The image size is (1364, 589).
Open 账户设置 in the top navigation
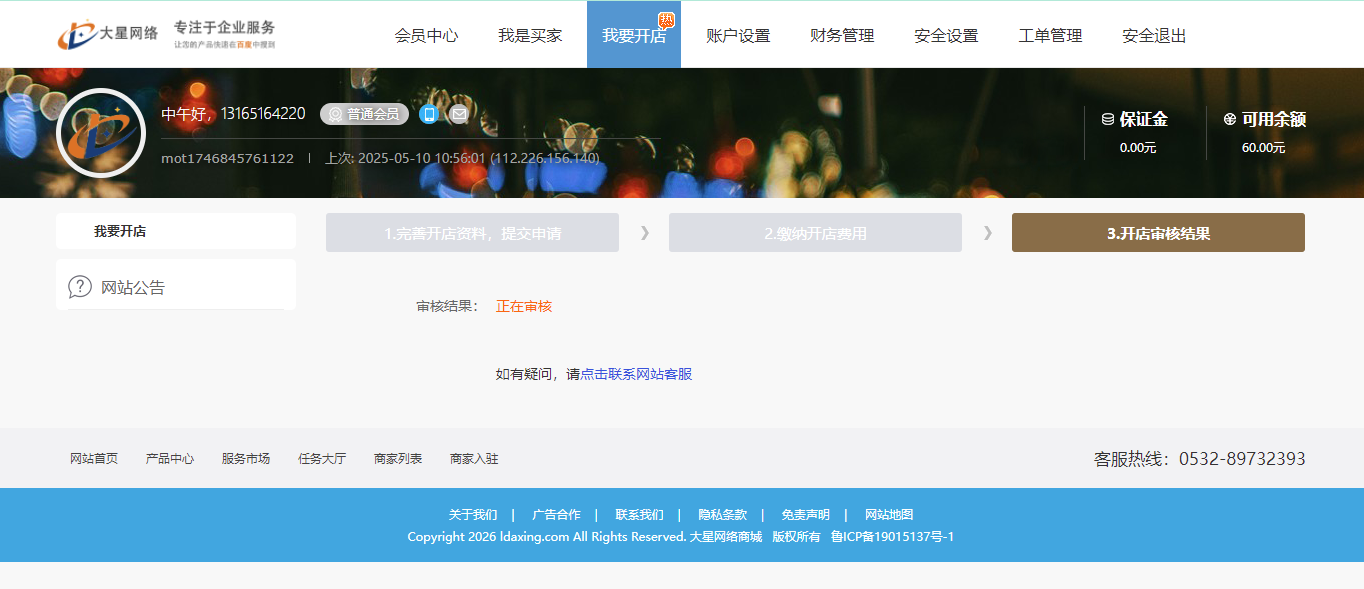click(738, 35)
